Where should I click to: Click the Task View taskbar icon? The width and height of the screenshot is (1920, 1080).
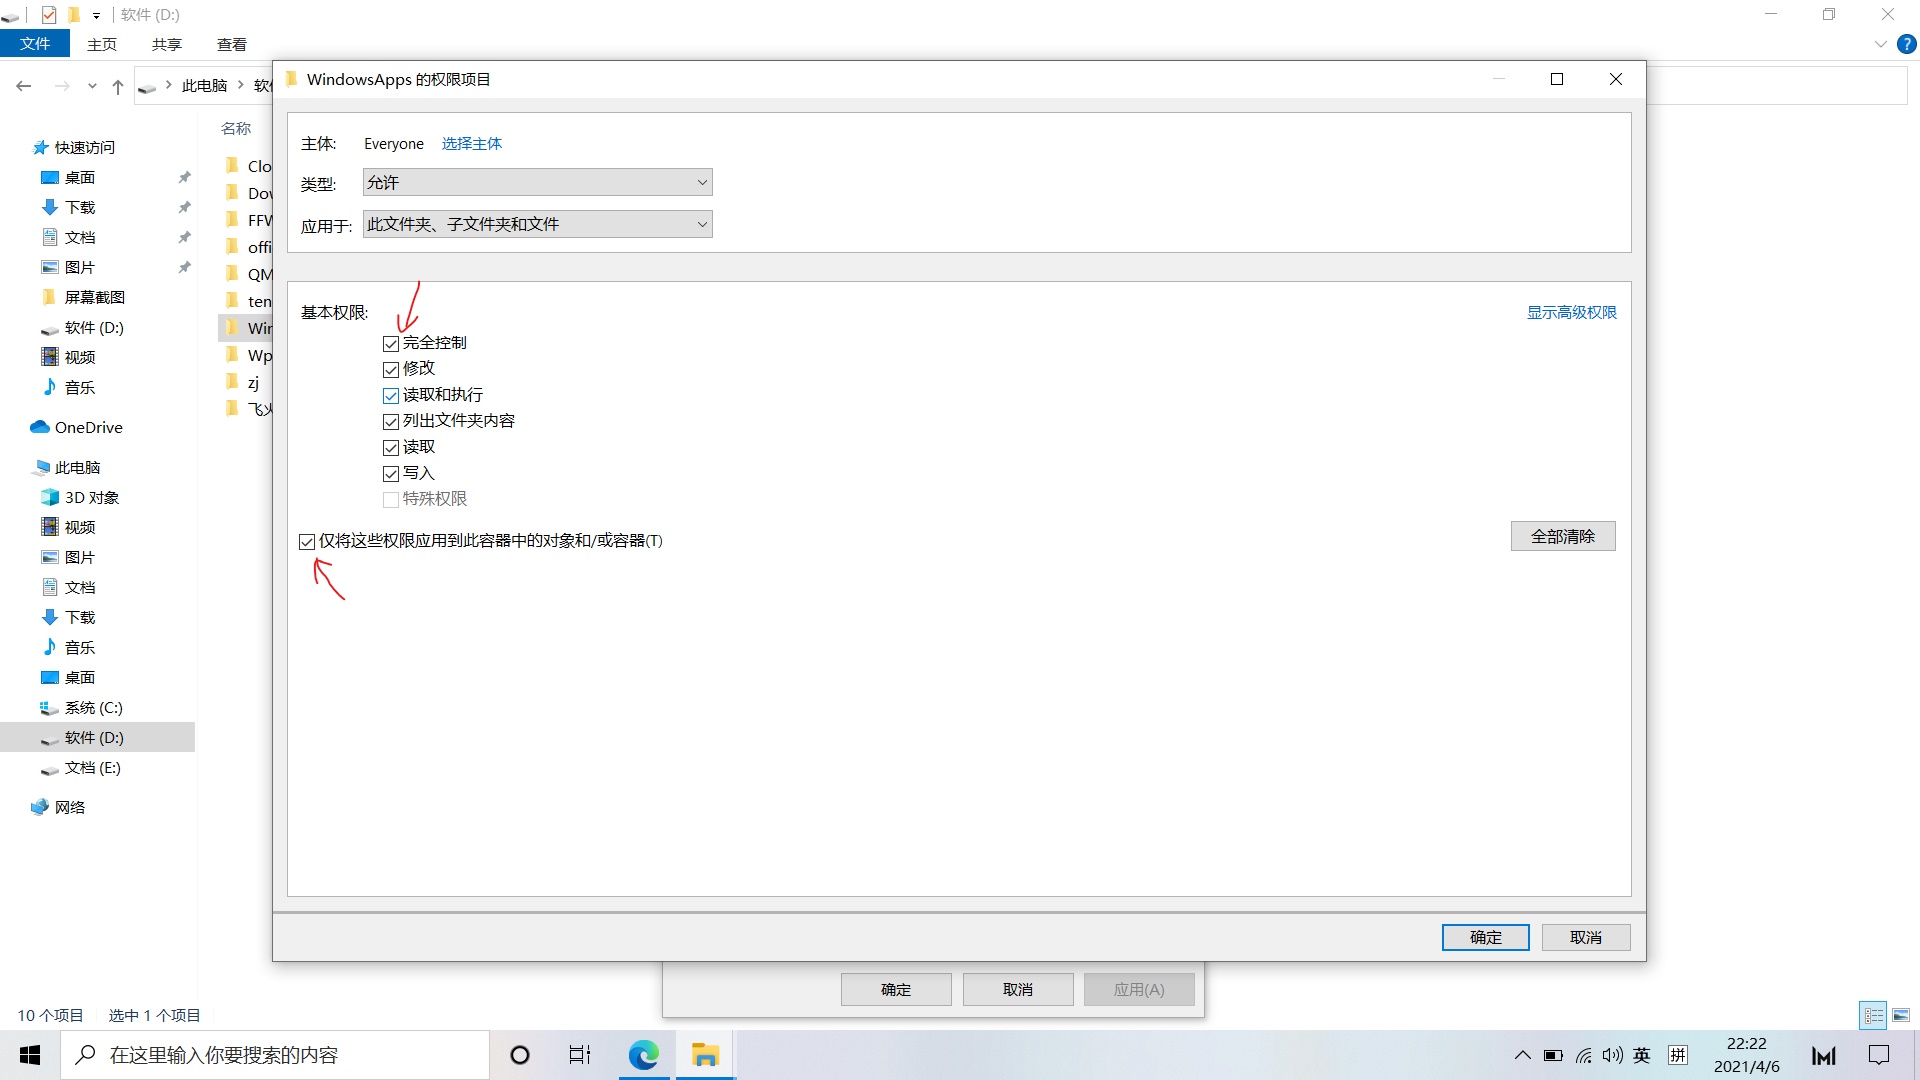pyautogui.click(x=580, y=1055)
